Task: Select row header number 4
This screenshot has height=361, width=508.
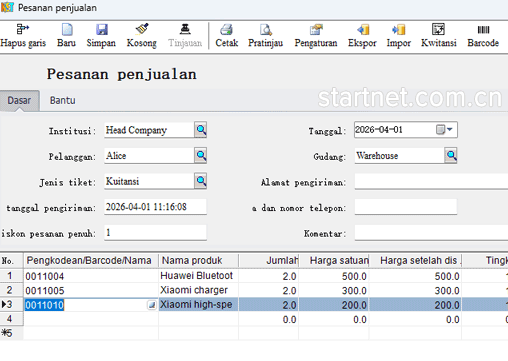Action: point(11,319)
